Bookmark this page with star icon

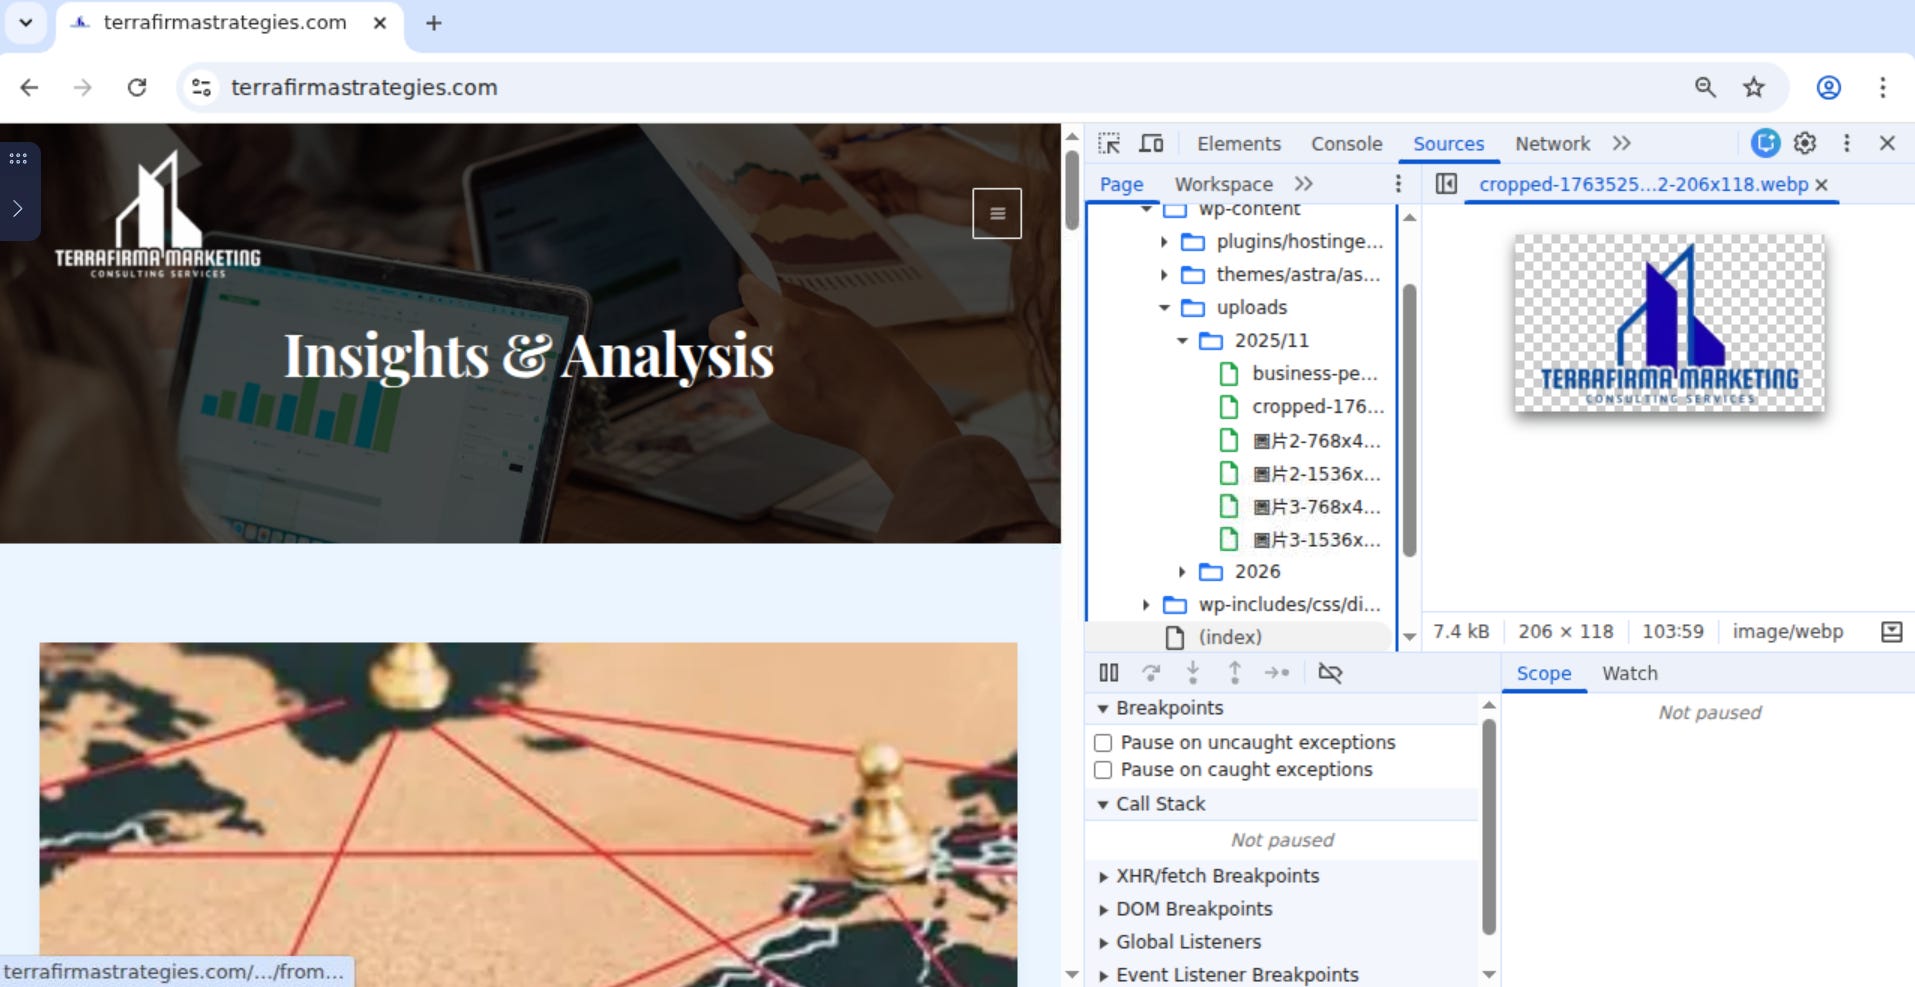[1754, 87]
